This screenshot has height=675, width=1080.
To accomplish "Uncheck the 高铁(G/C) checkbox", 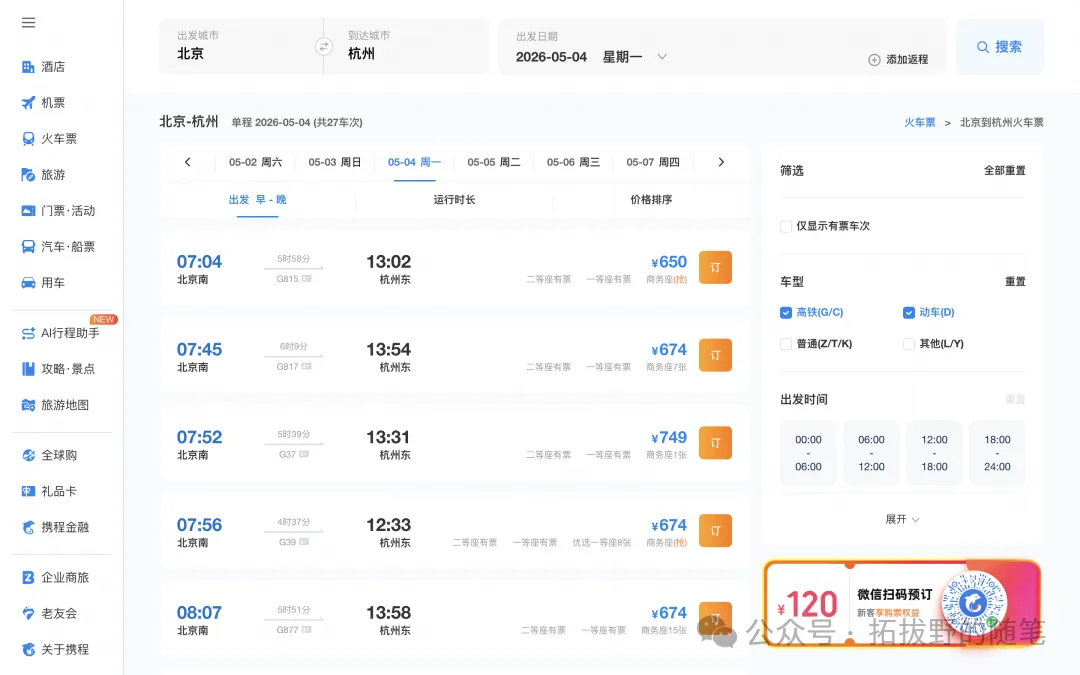I will (x=786, y=313).
